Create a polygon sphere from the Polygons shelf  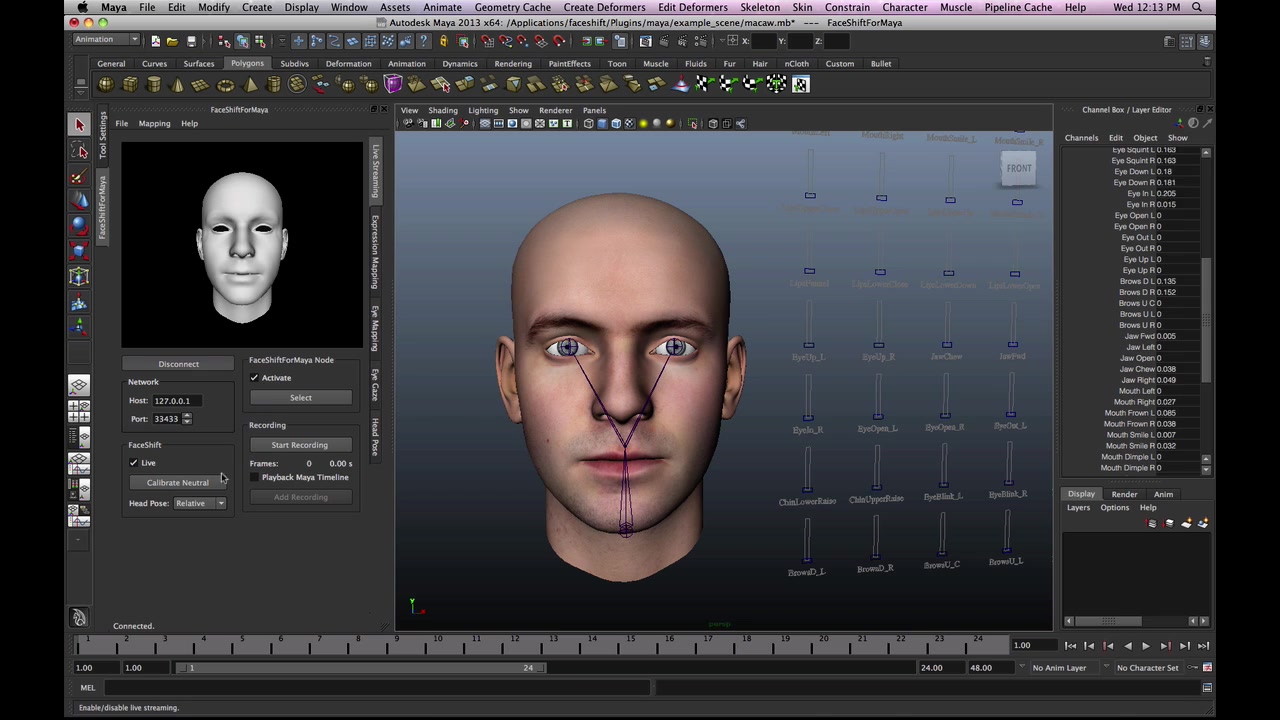click(105, 84)
